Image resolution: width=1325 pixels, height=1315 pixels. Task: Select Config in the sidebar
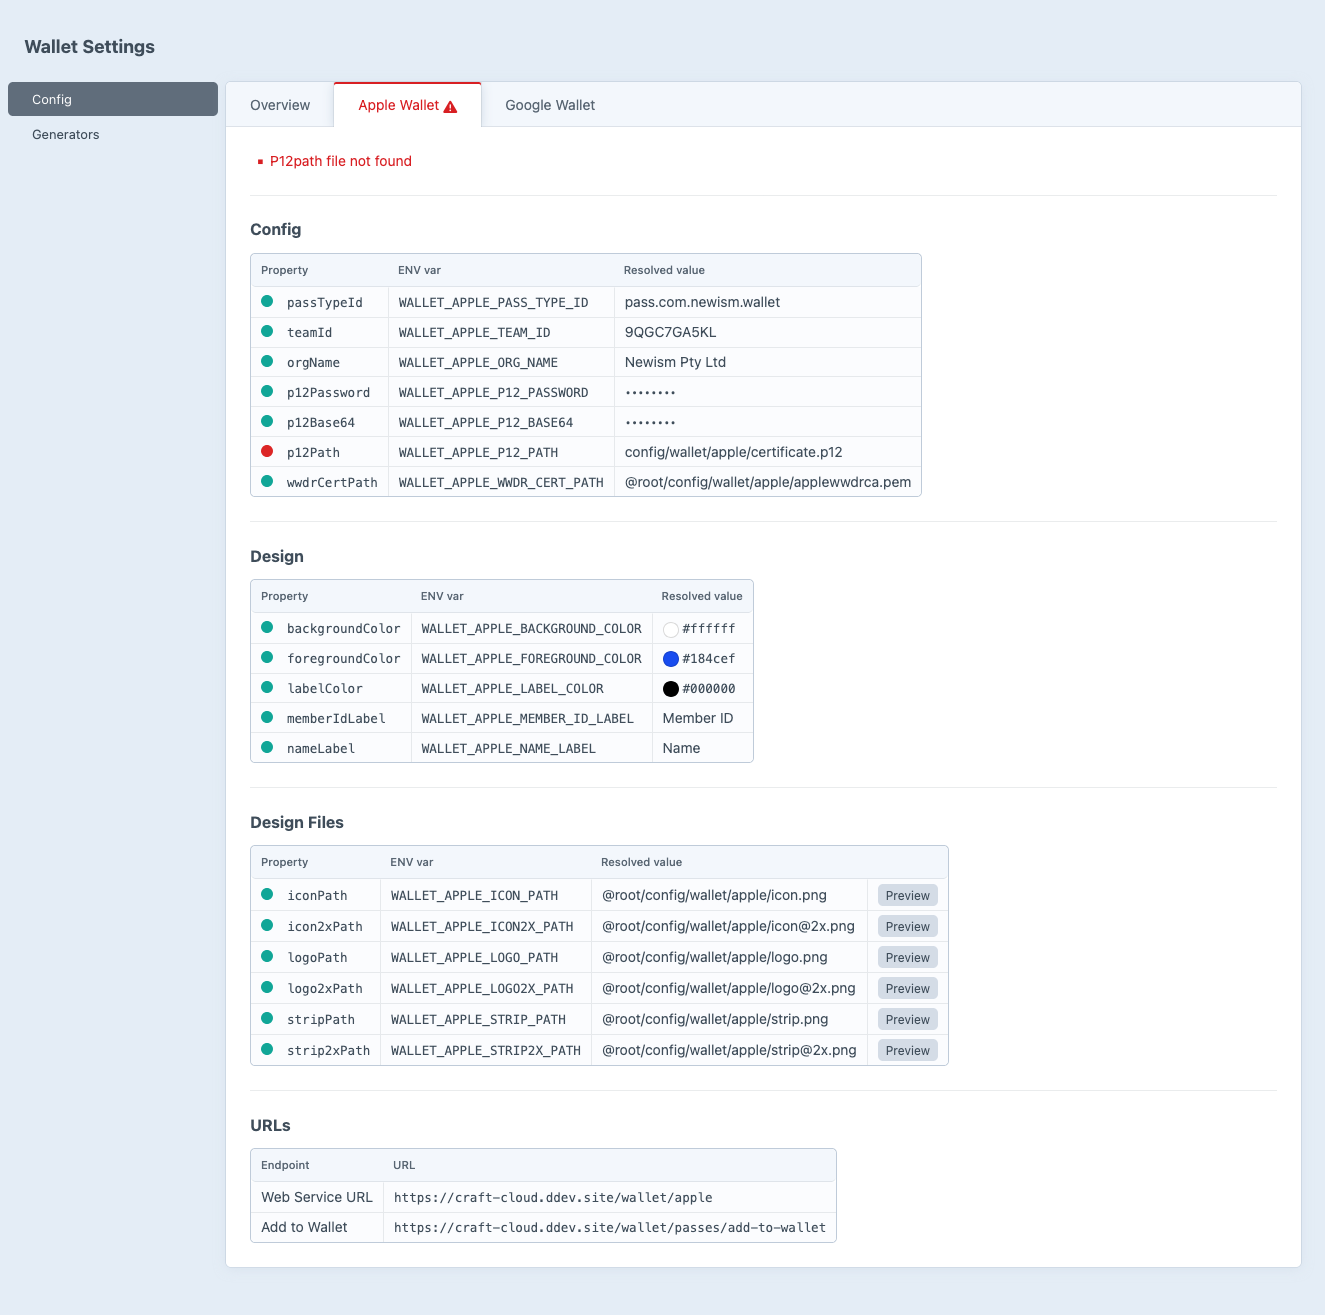(113, 99)
